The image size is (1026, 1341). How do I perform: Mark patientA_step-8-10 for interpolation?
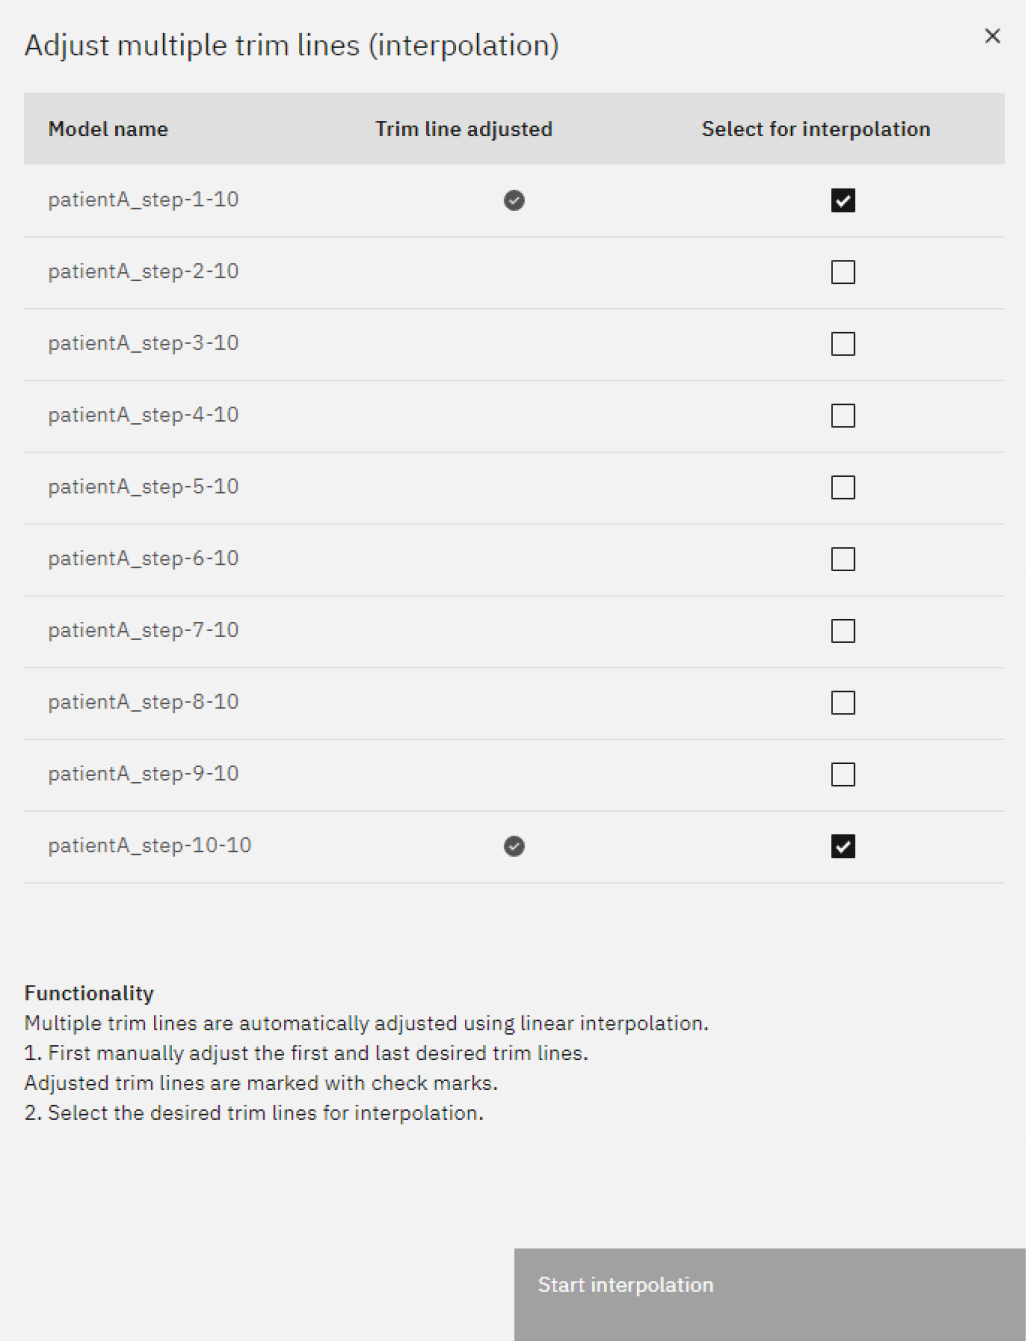tap(843, 703)
